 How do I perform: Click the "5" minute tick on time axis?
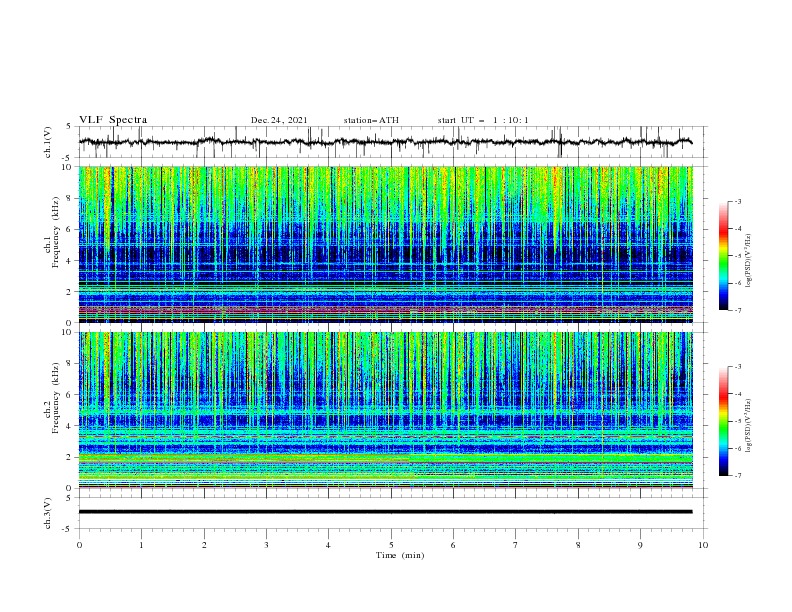[391, 545]
